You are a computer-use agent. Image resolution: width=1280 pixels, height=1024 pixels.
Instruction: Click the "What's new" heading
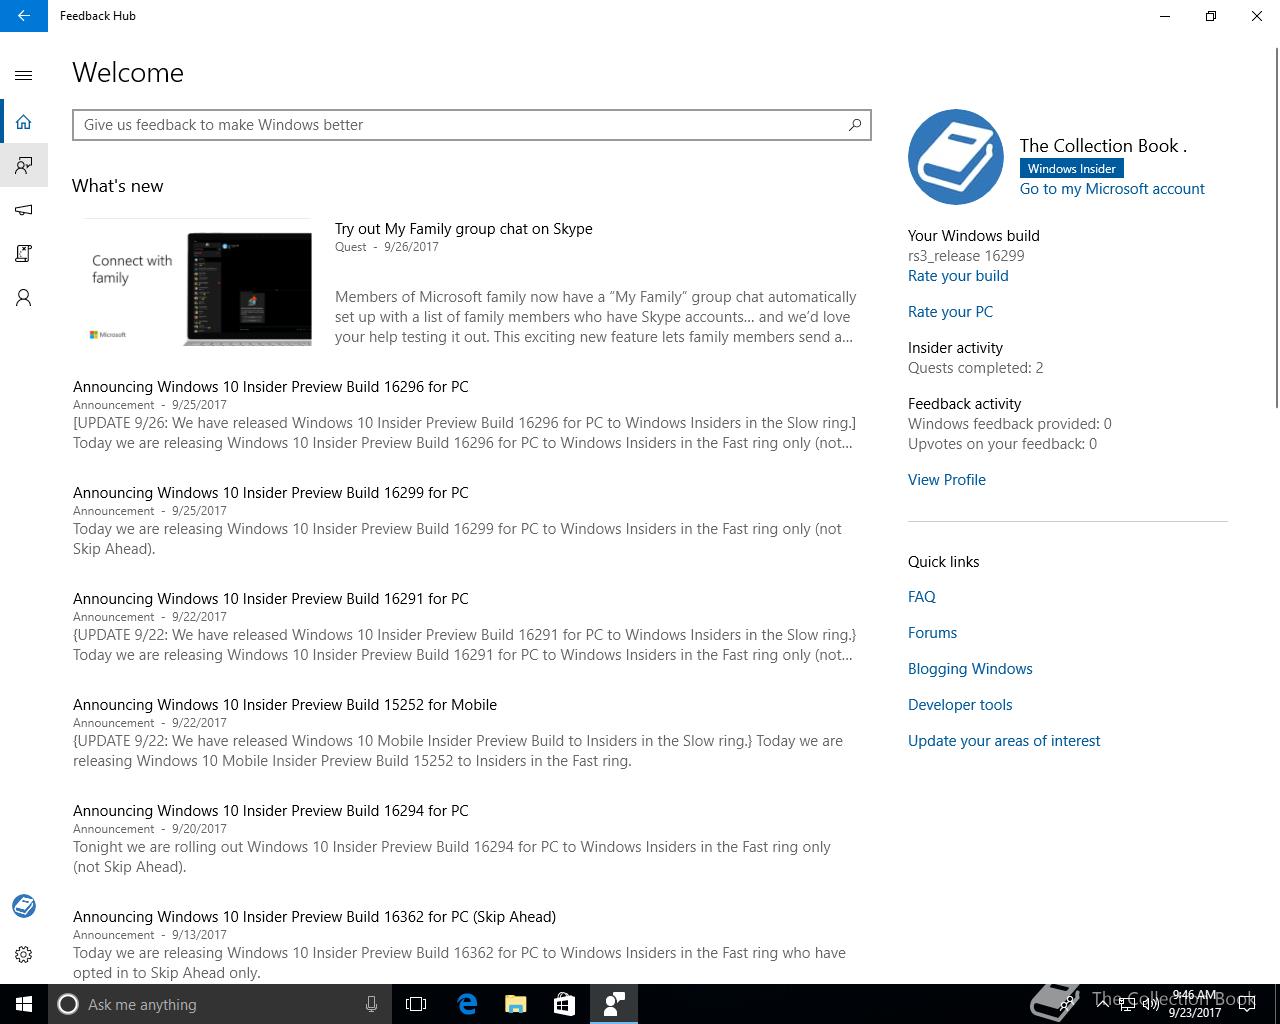(x=118, y=186)
